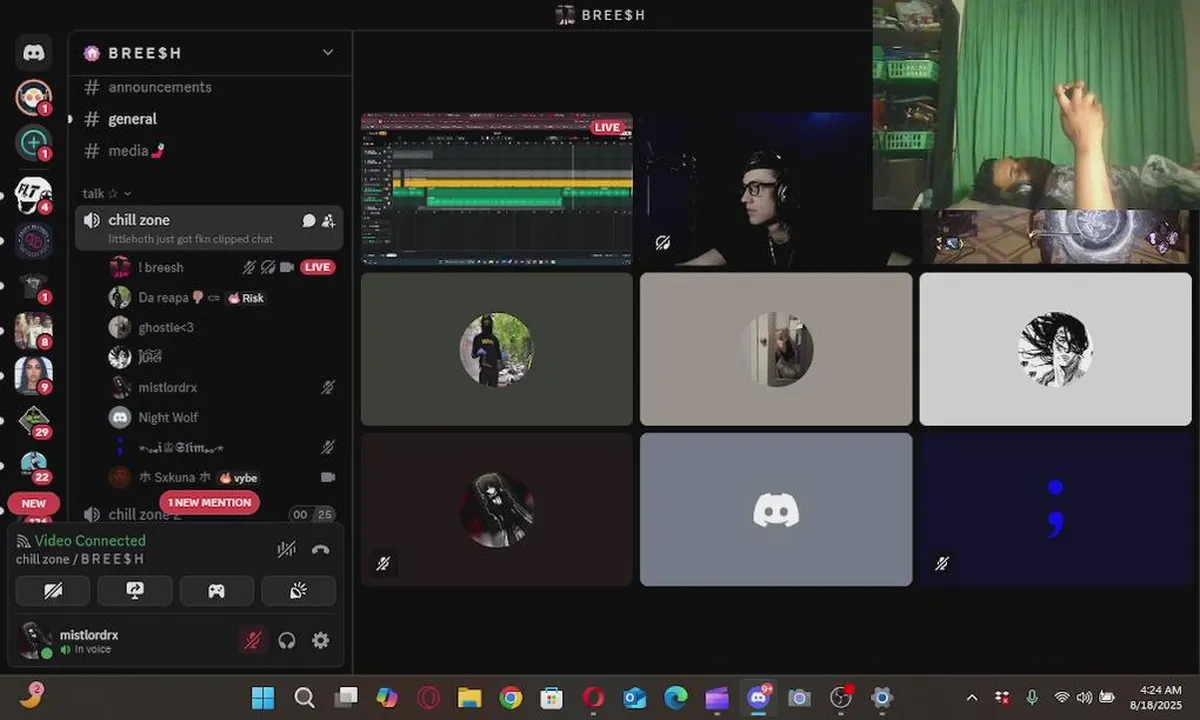Screen dimensions: 1200x720
Task: Open the server icon with 4 notifications
Action: tap(34, 193)
